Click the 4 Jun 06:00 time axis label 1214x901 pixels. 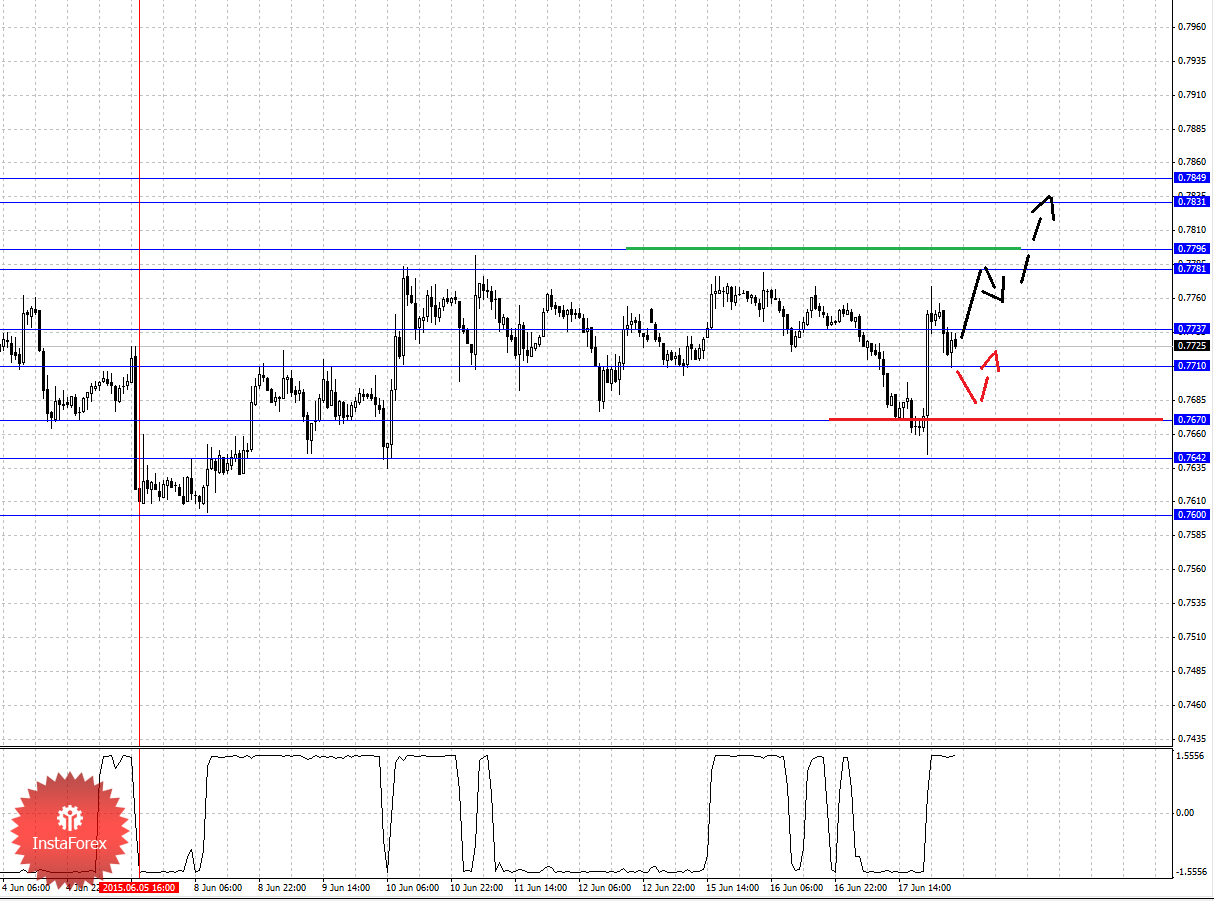27,887
